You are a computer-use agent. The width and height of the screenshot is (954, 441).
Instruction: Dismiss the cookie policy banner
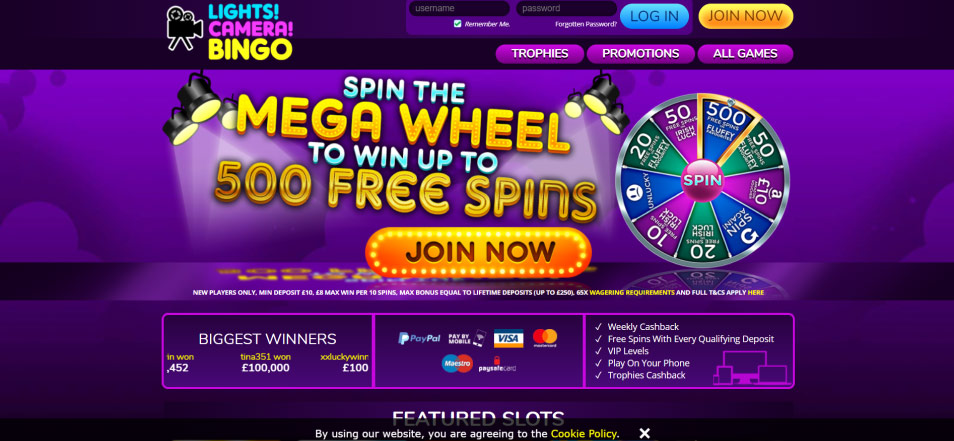pyautogui.click(x=645, y=433)
